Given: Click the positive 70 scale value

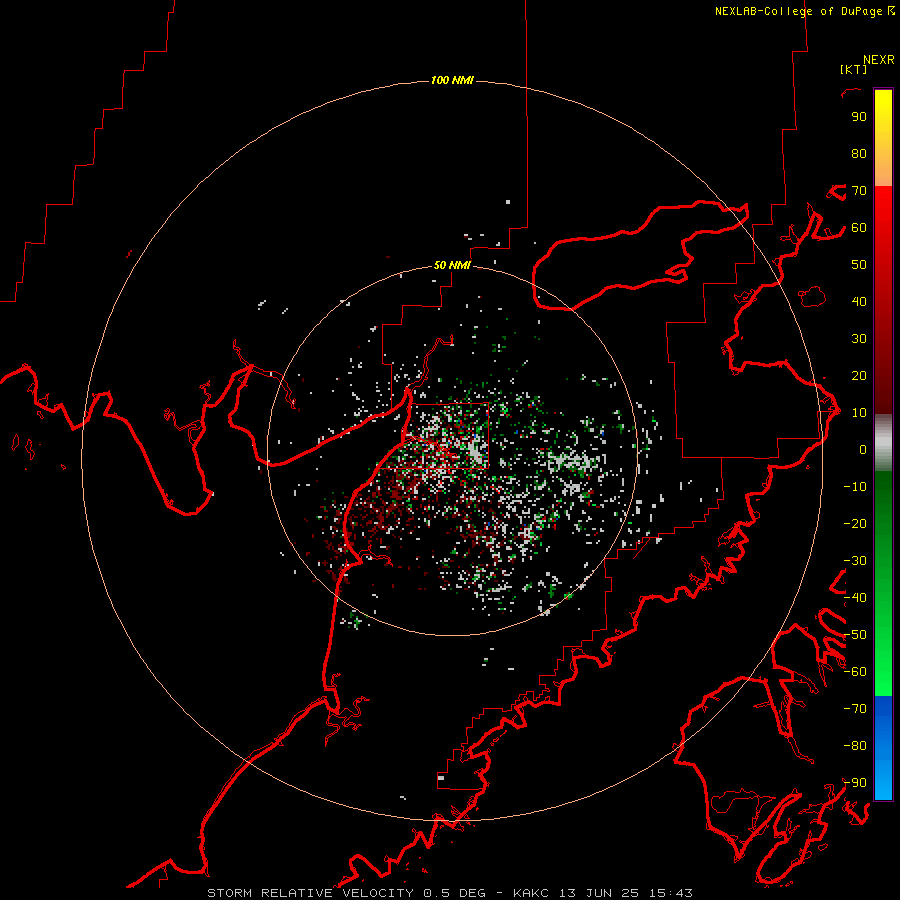Looking at the screenshot, I should tap(859, 191).
